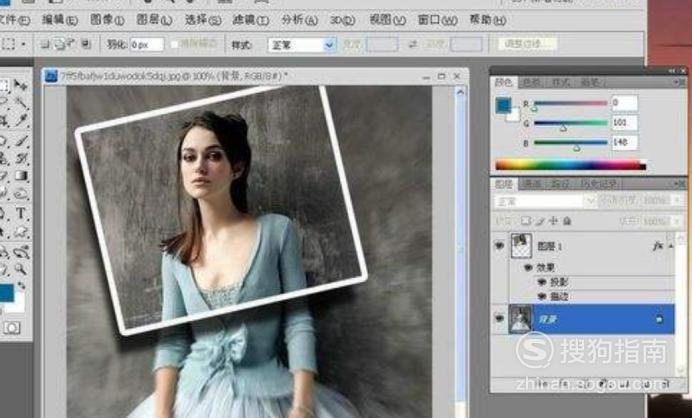The width and height of the screenshot is (692, 418).
Task: Pick a color from the spectrum ramp
Action: [571, 166]
